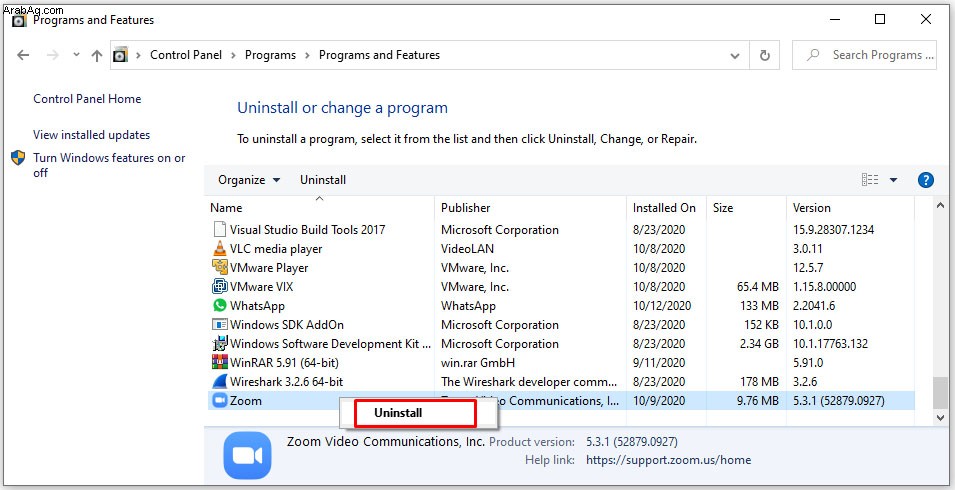The width and height of the screenshot is (955, 490).
Task: Select Windows SDK AddOn entry
Action: 287,324
